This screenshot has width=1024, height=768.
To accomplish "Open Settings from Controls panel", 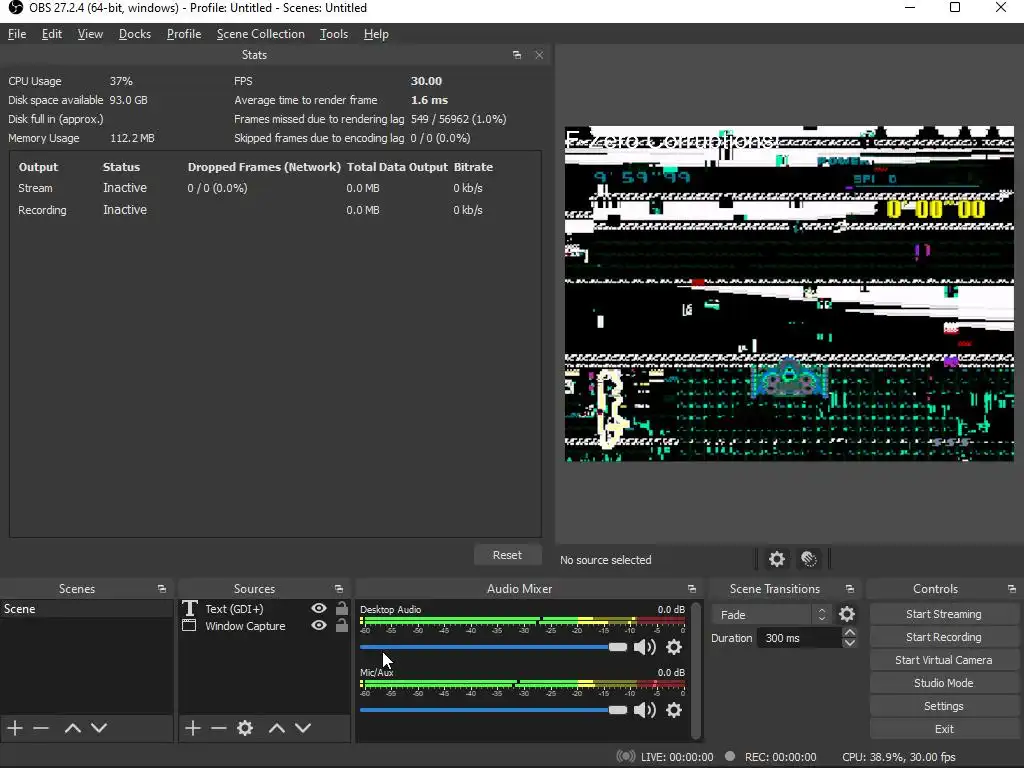I will (x=944, y=706).
